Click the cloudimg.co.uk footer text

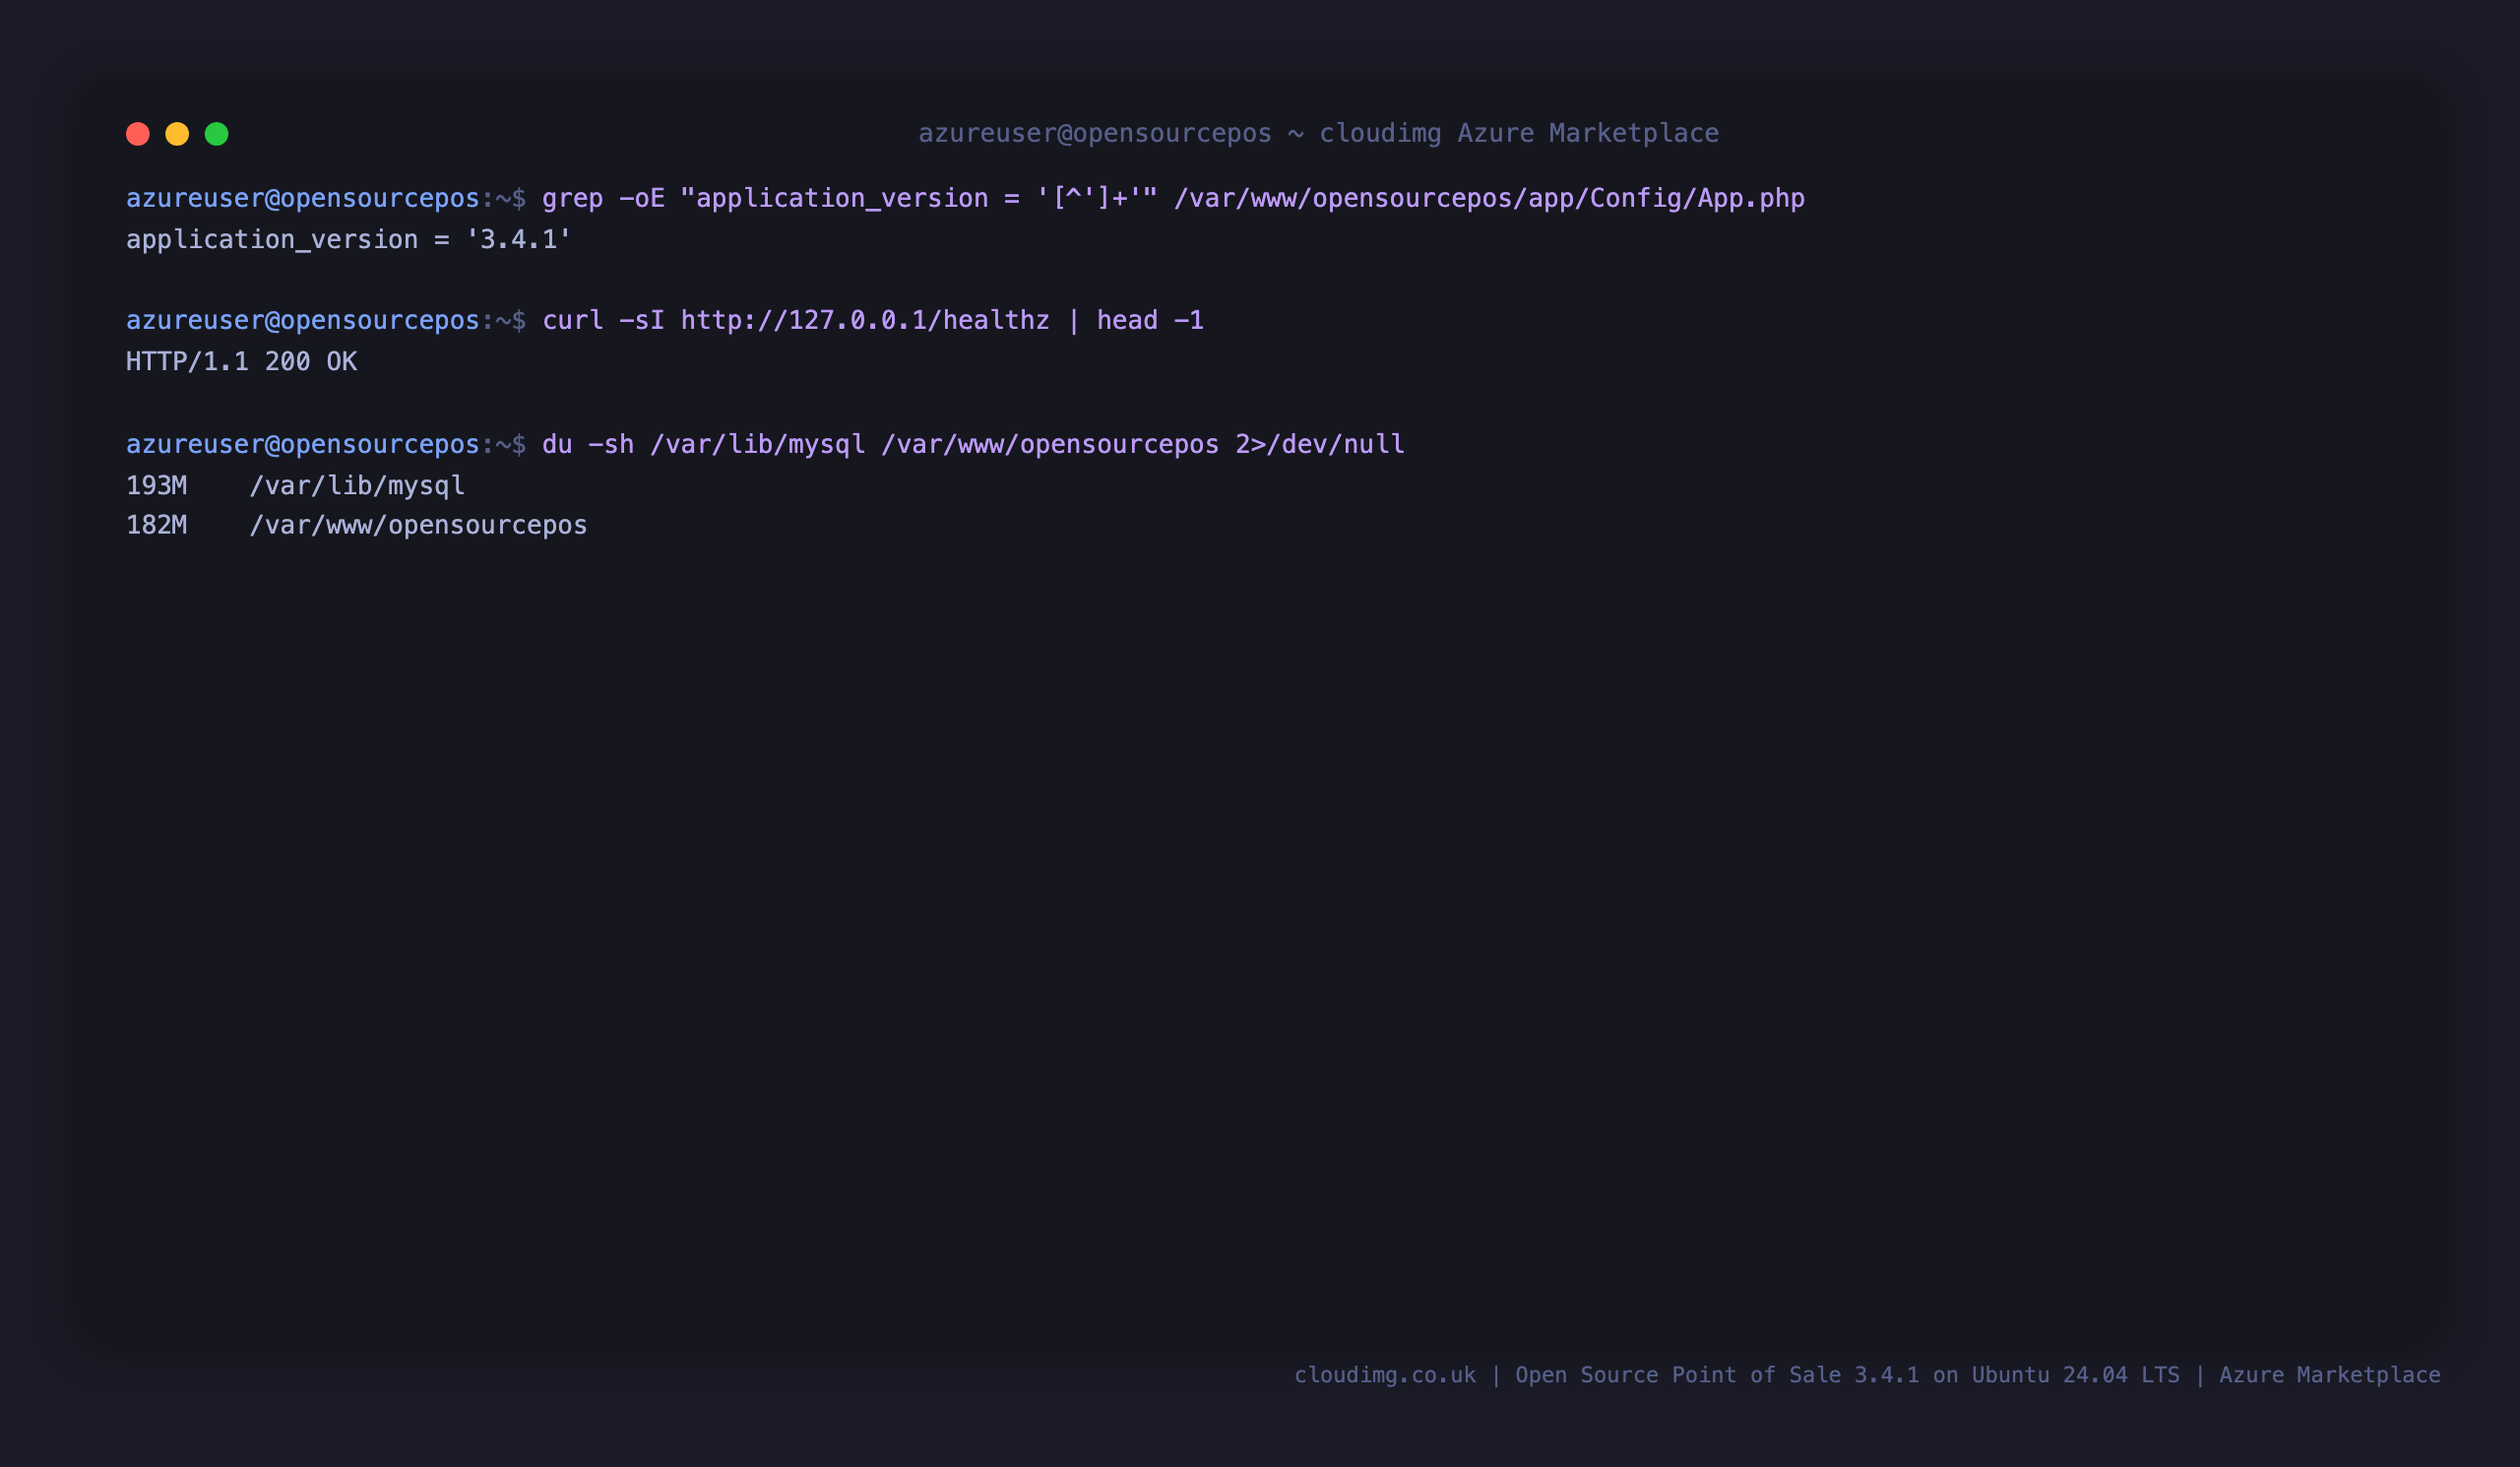[x=1385, y=1375]
